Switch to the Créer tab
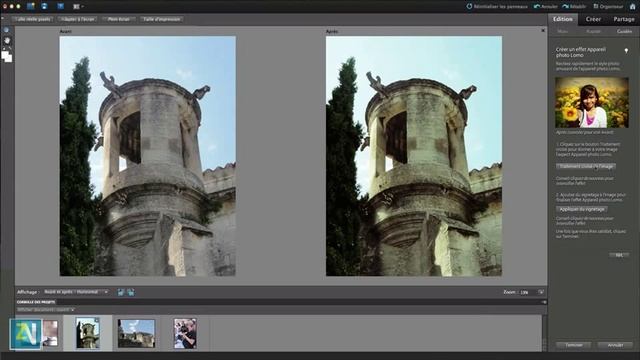Screen dimensions: 640x360 pyautogui.click(x=593, y=19)
